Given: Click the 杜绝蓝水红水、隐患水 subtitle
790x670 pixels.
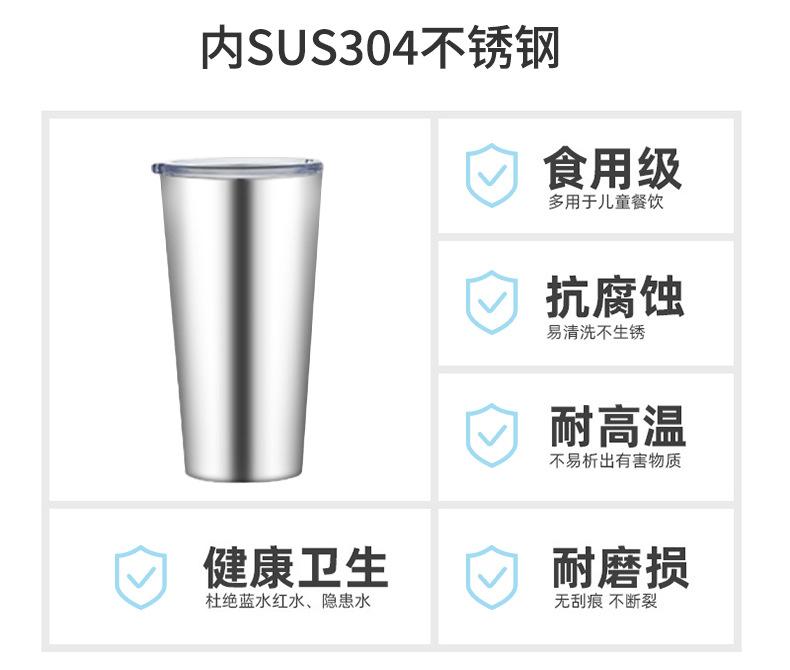Looking at the screenshot, I should point(288,601).
